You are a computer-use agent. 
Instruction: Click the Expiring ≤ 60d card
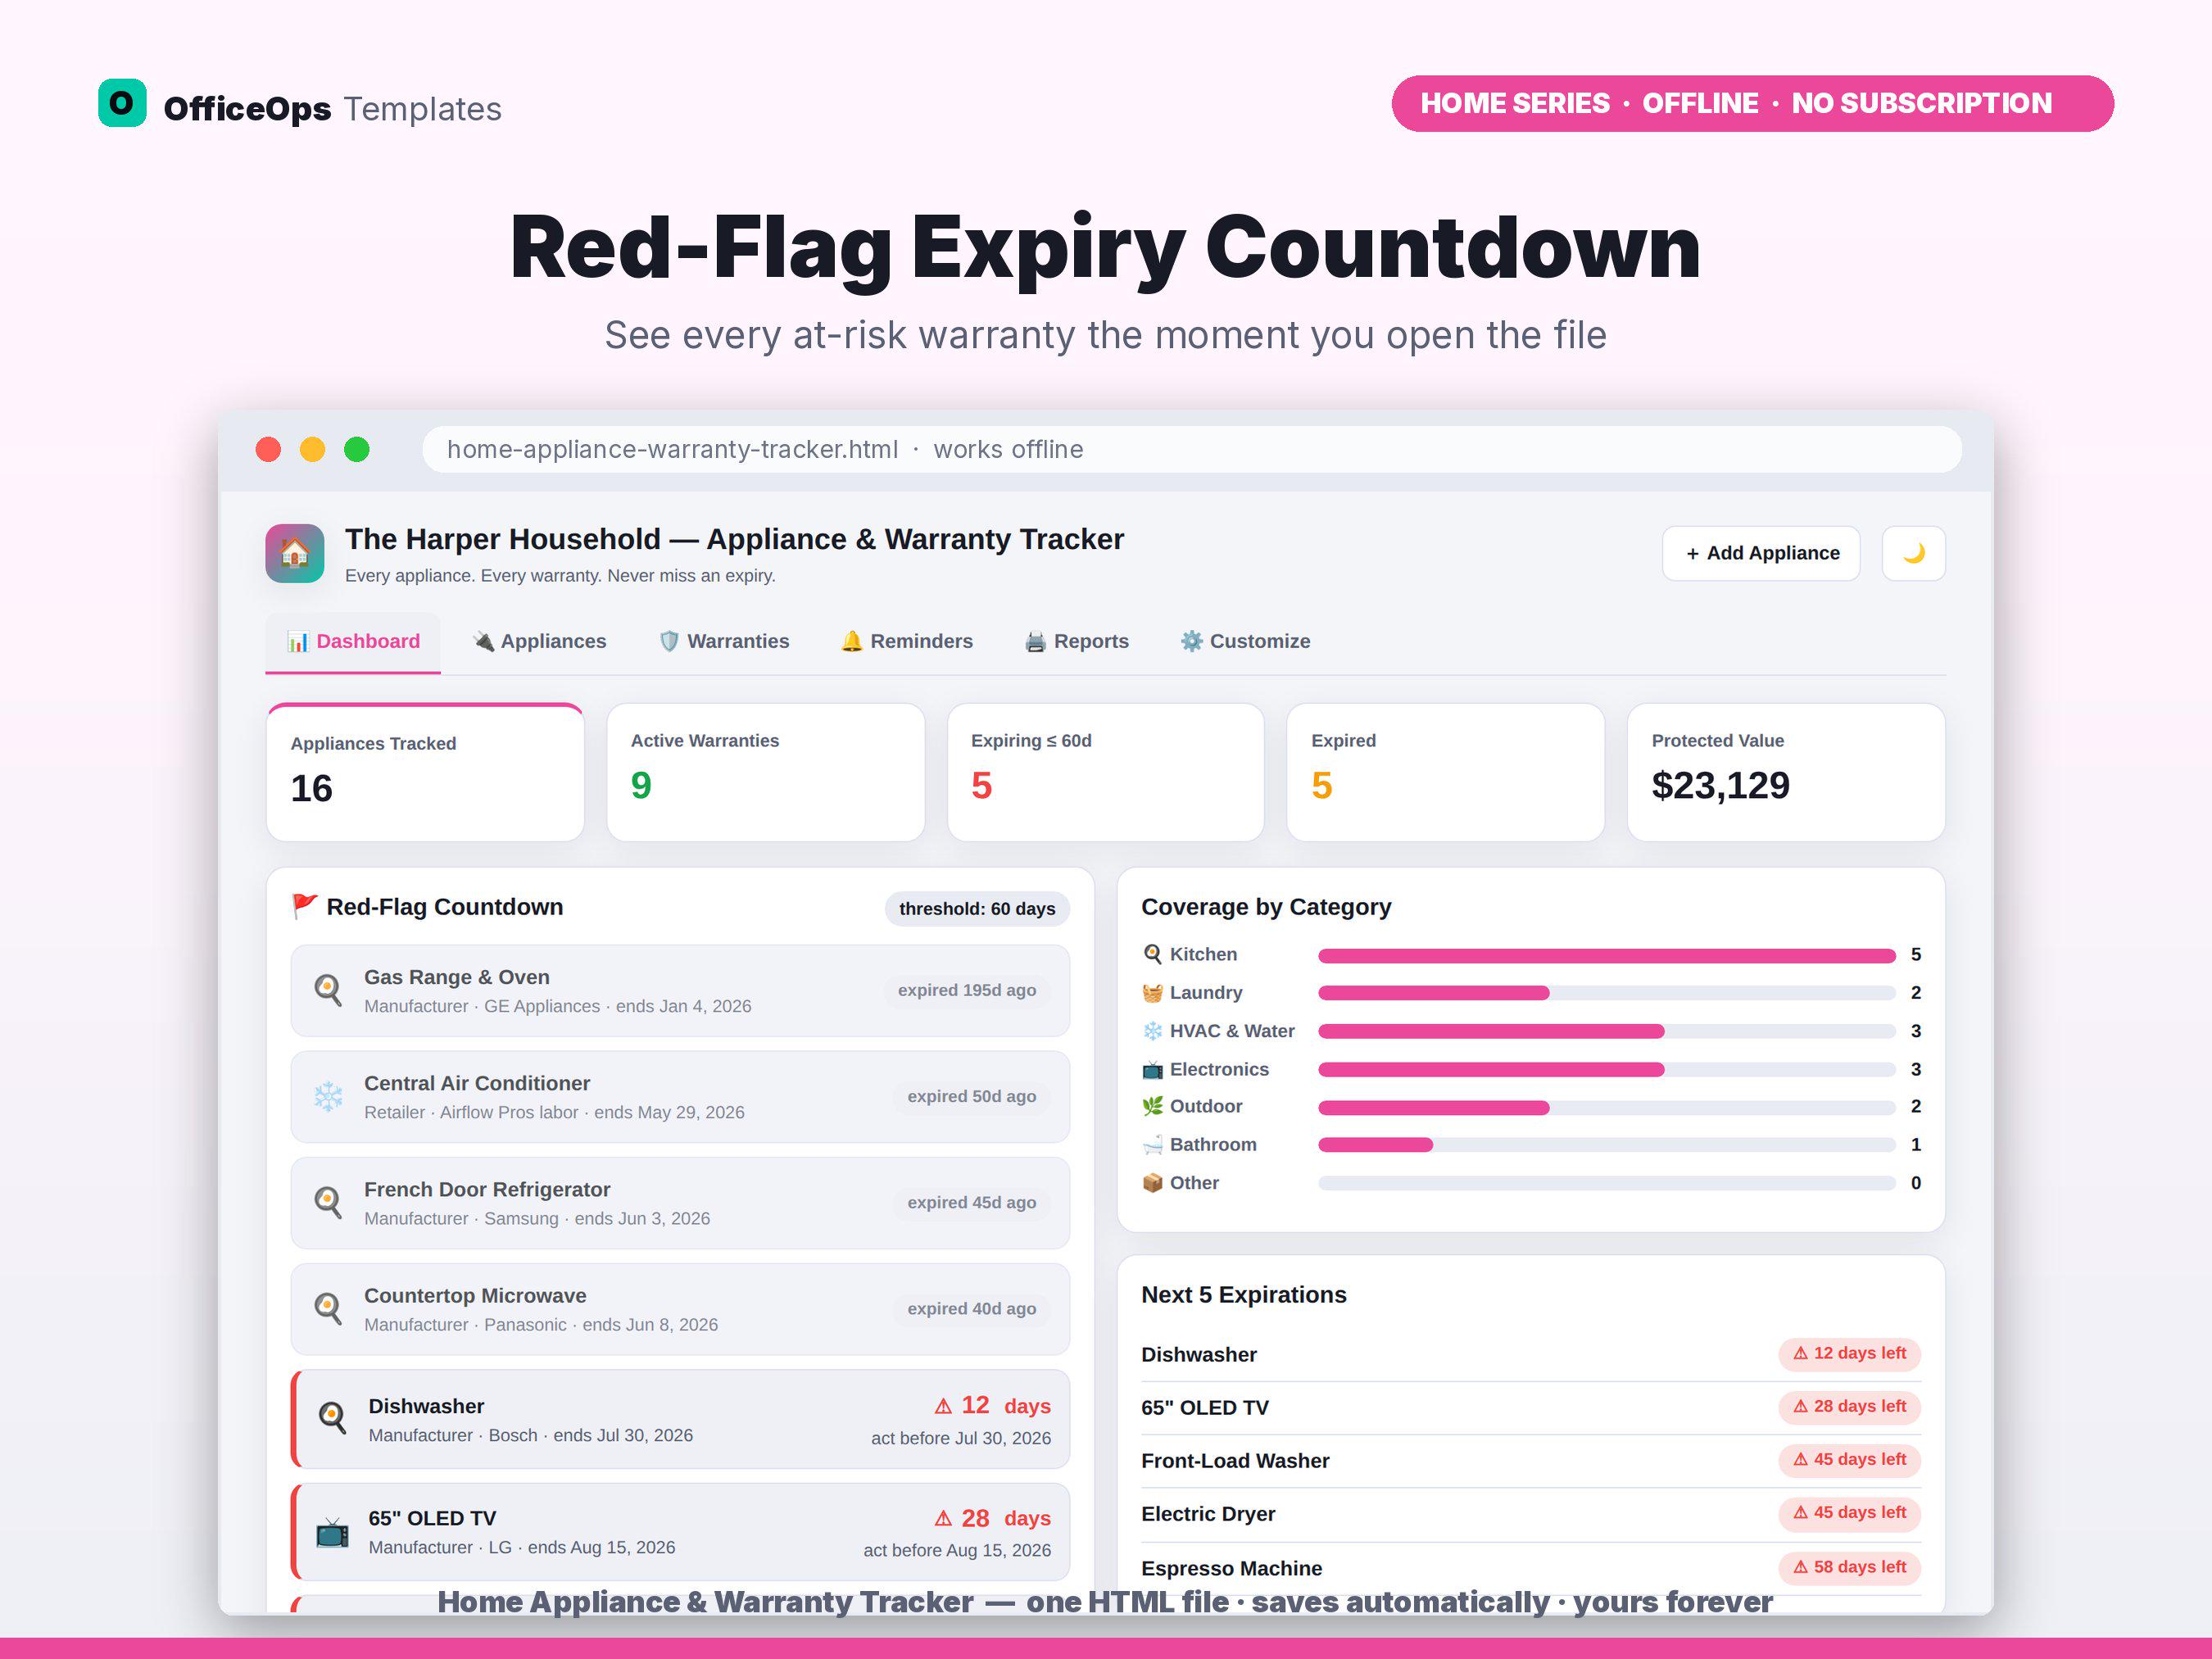[1105, 772]
